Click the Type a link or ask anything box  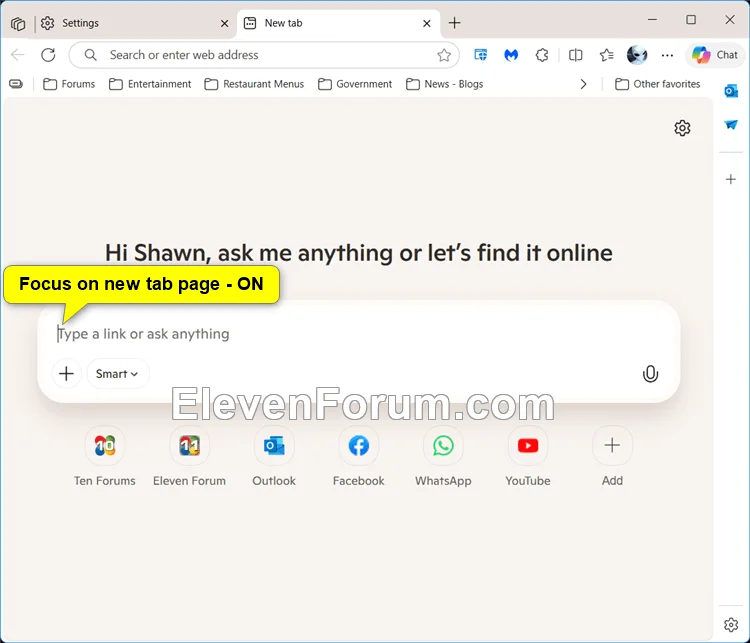[358, 333]
